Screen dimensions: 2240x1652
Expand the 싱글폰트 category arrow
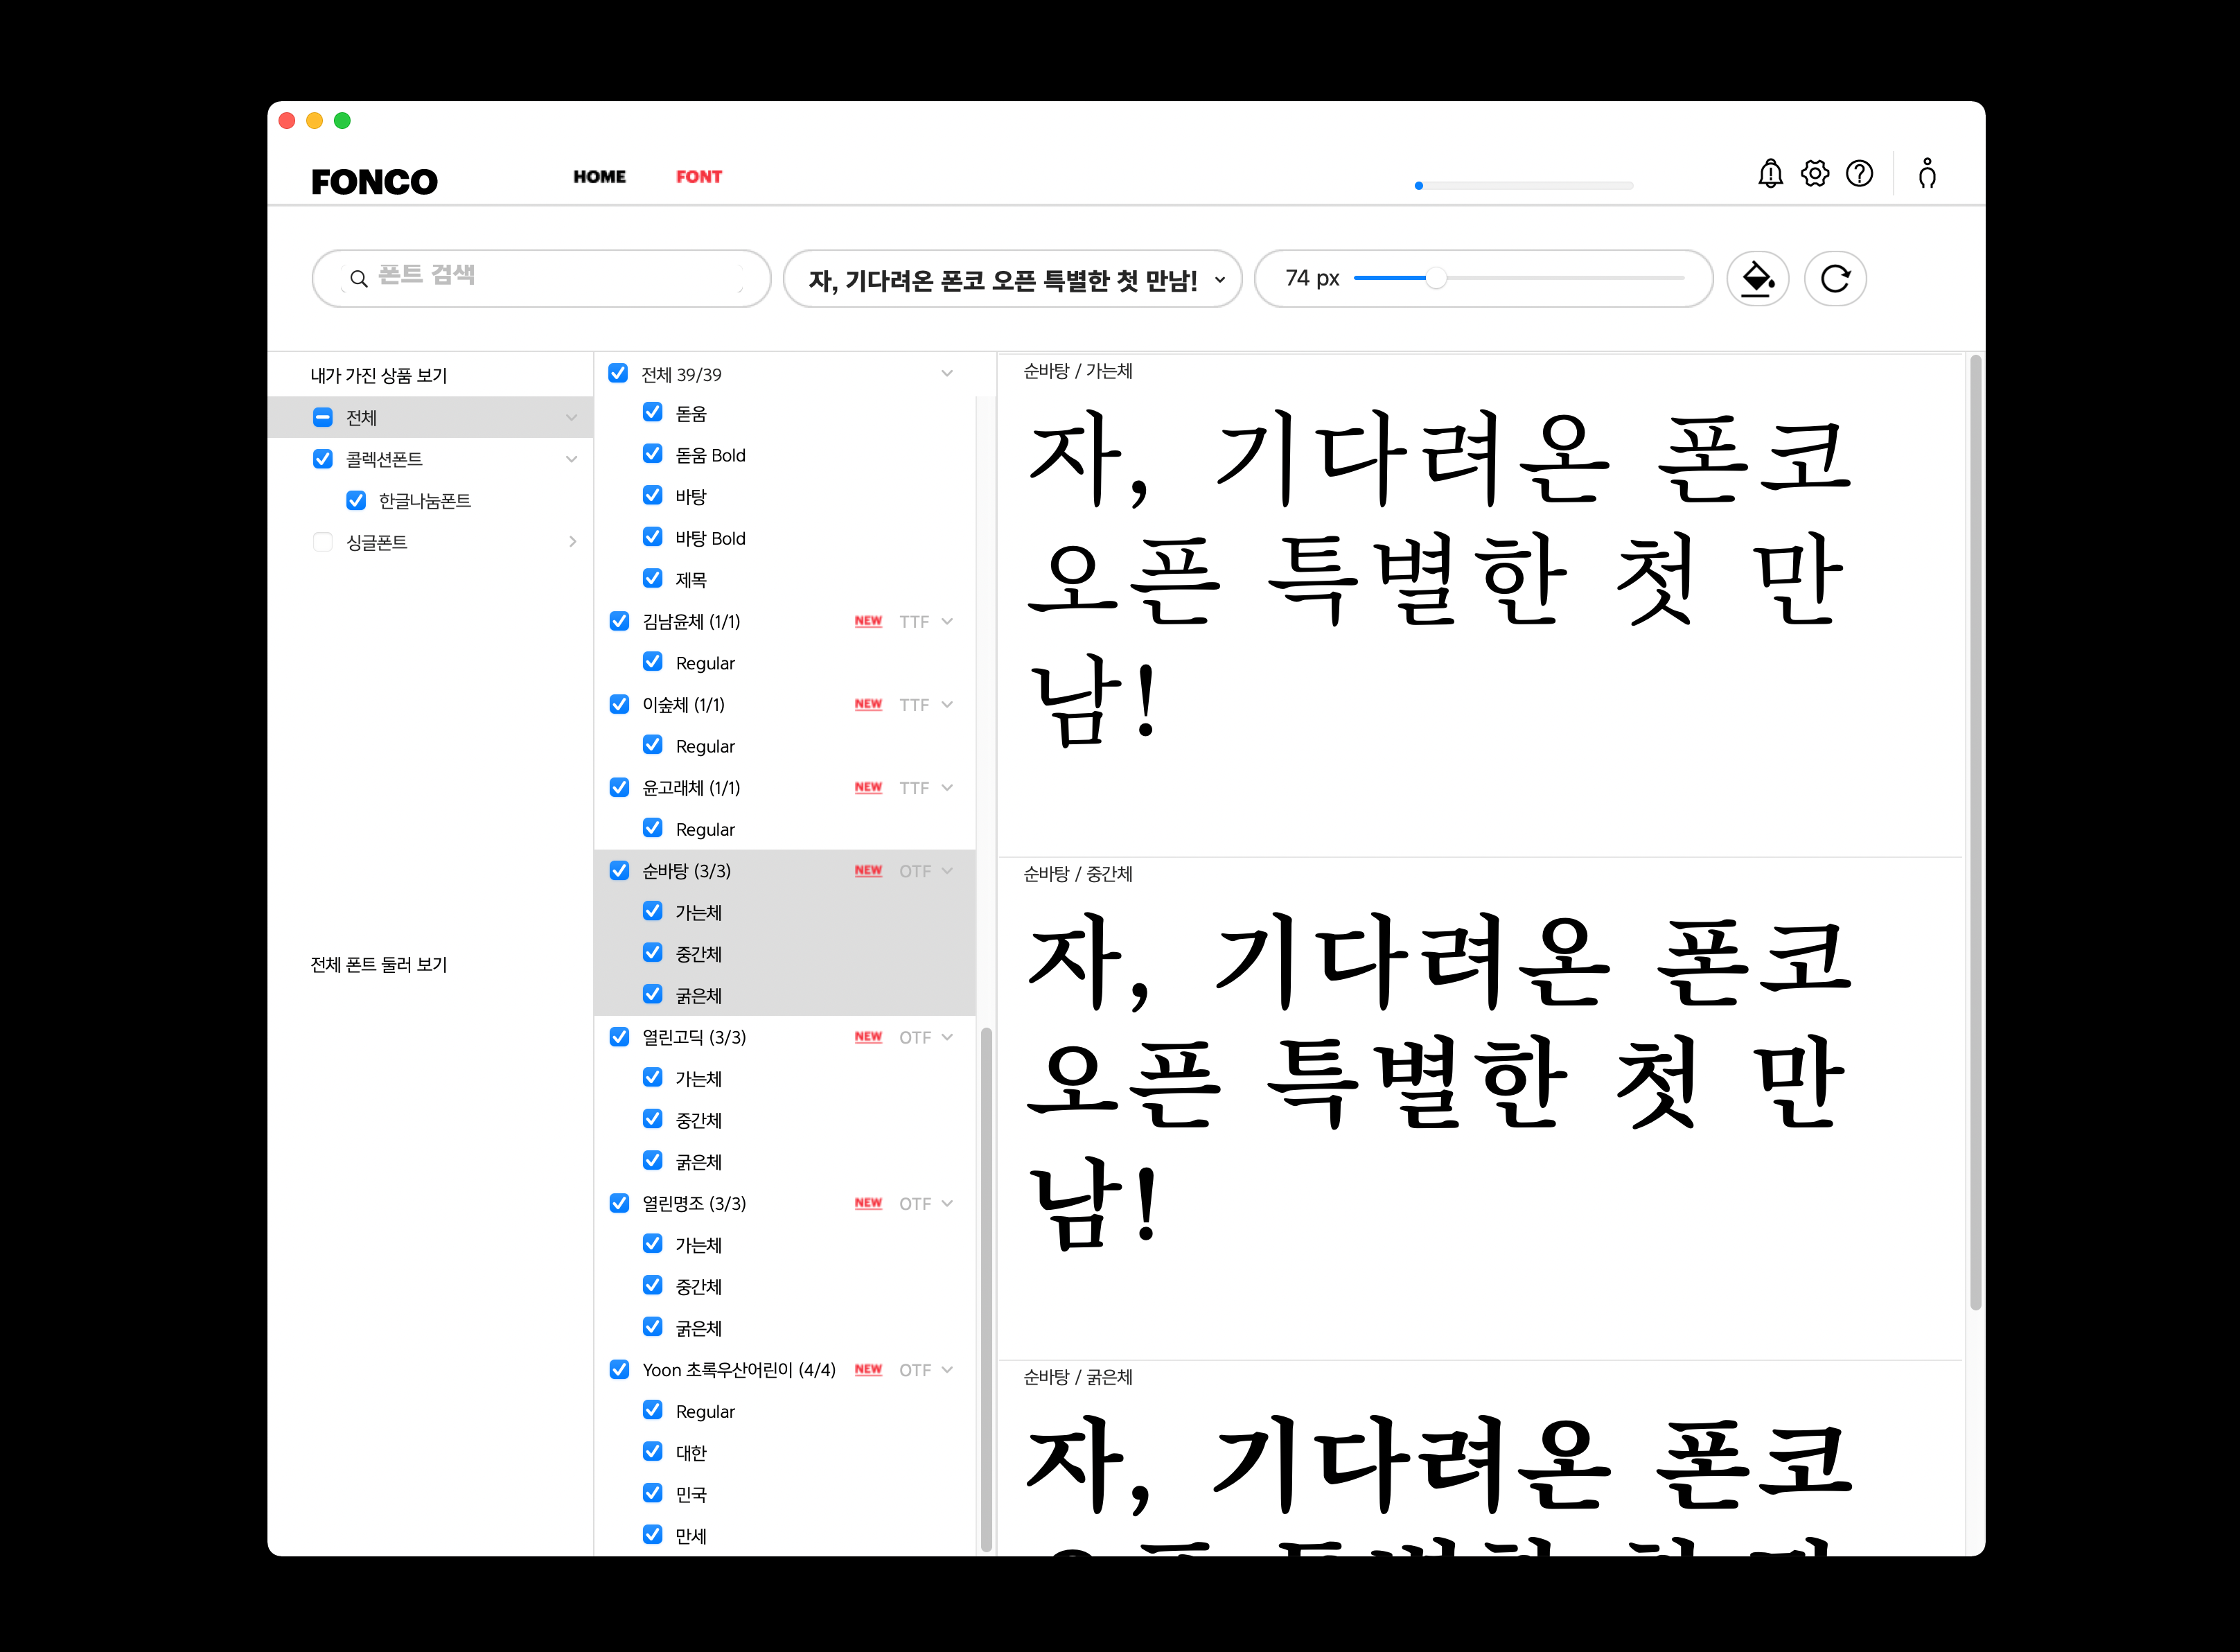572,542
